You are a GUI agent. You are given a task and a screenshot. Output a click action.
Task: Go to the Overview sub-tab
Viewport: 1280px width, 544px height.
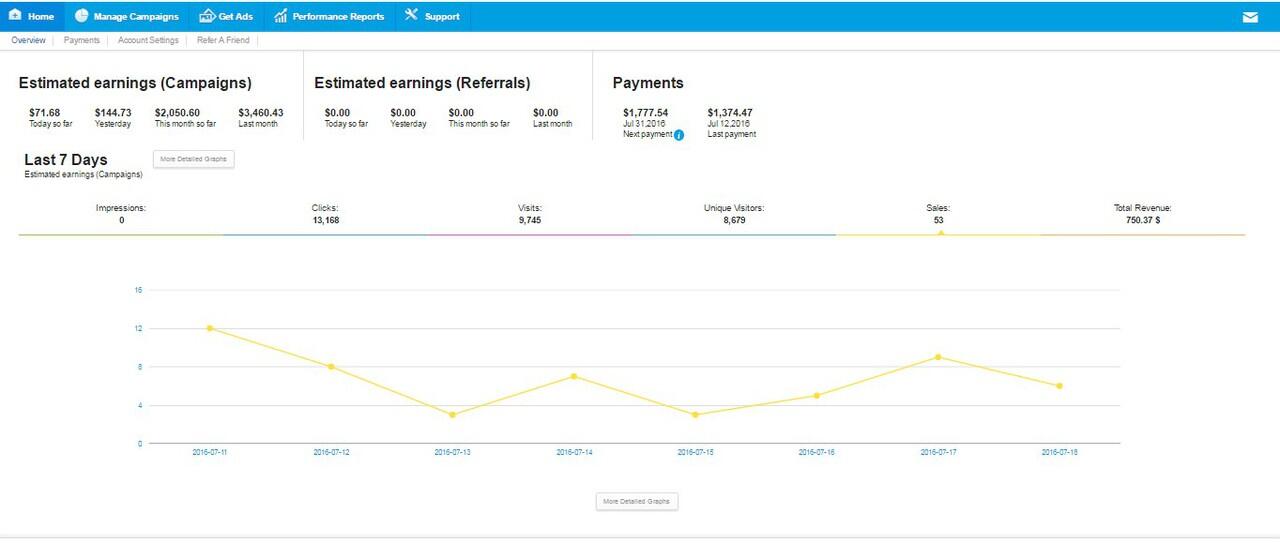[28, 41]
